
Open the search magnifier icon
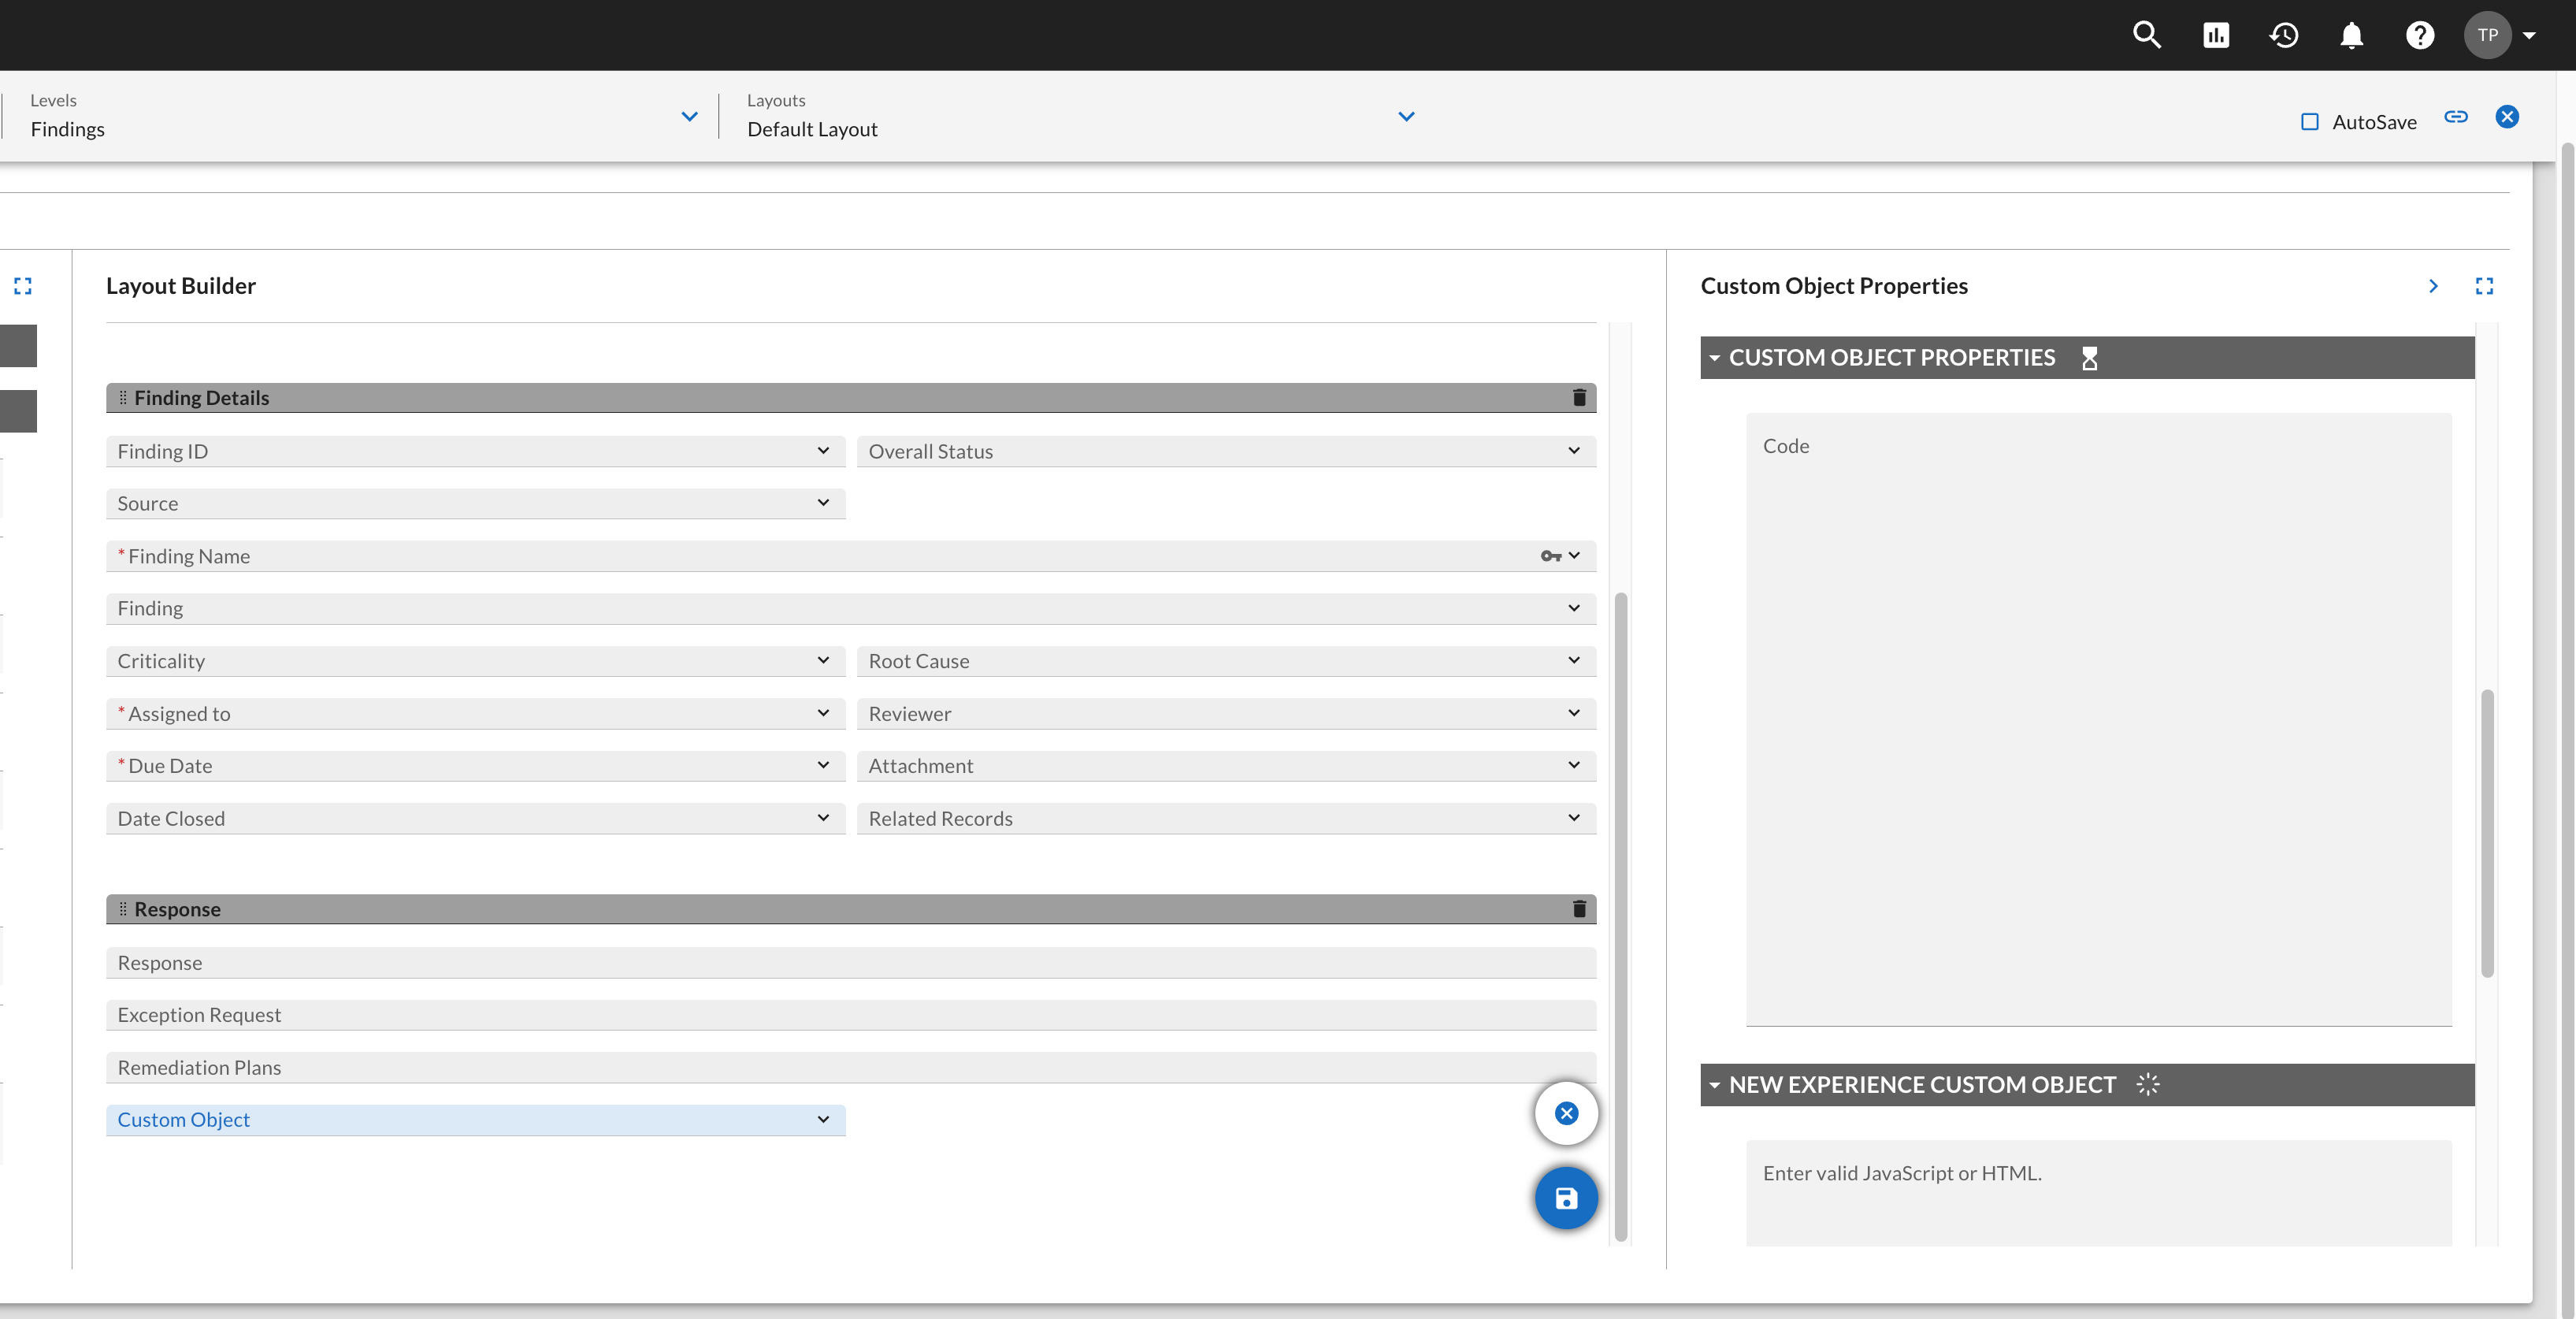coord(2146,35)
